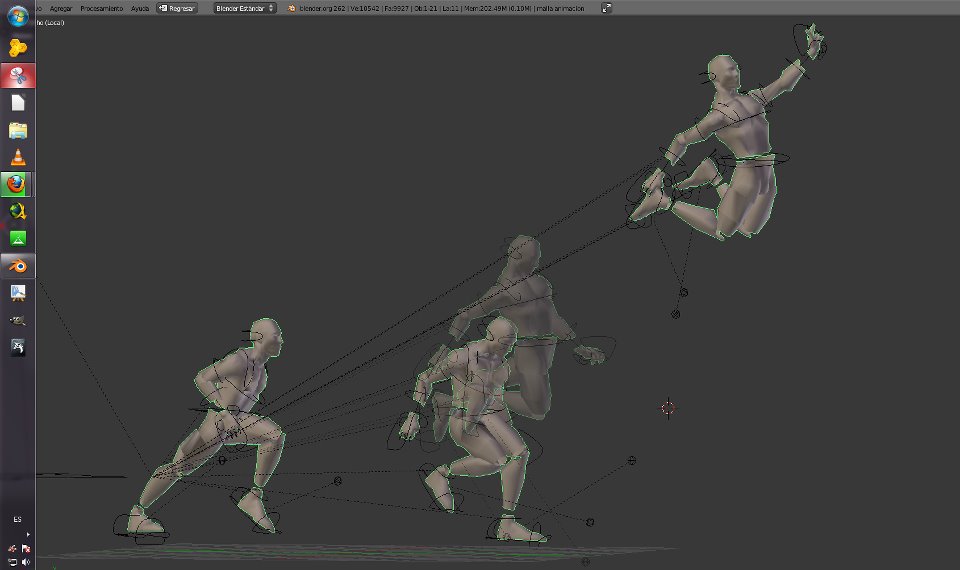Open the volume speaker tray icon
This screenshot has width=960, height=570.
pos(26,561)
